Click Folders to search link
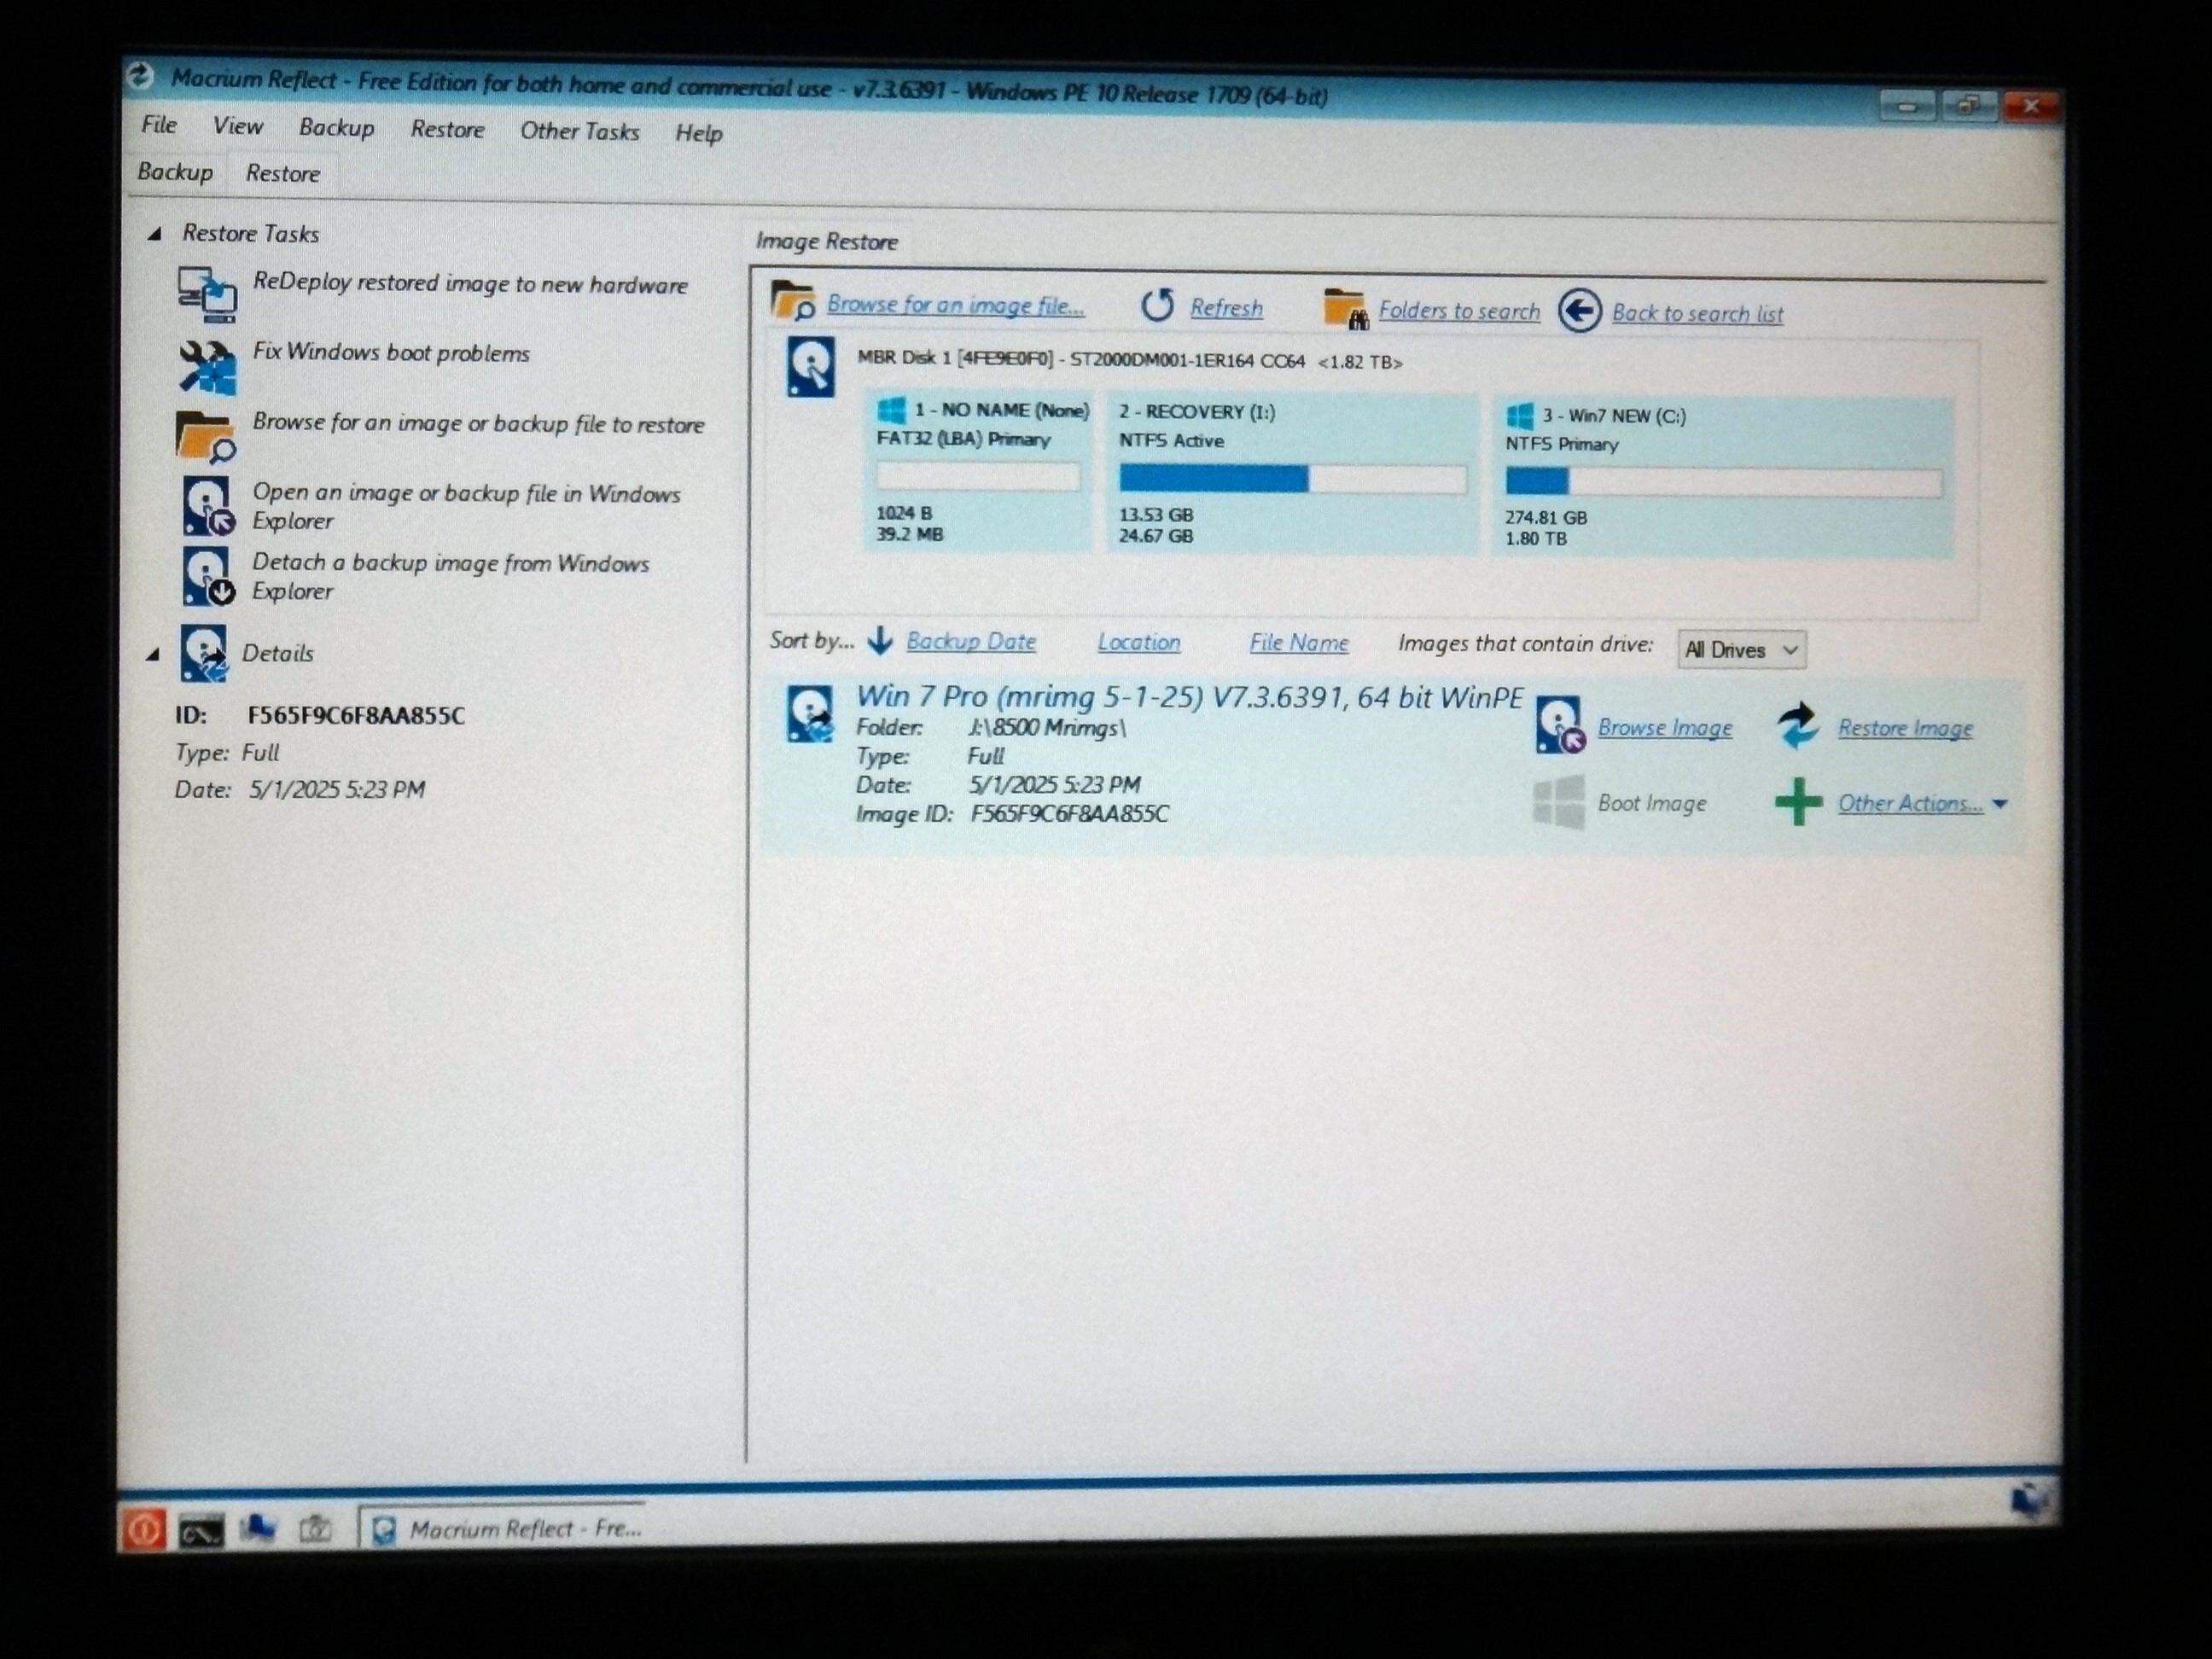Image resolution: width=2212 pixels, height=1659 pixels. (x=1459, y=311)
